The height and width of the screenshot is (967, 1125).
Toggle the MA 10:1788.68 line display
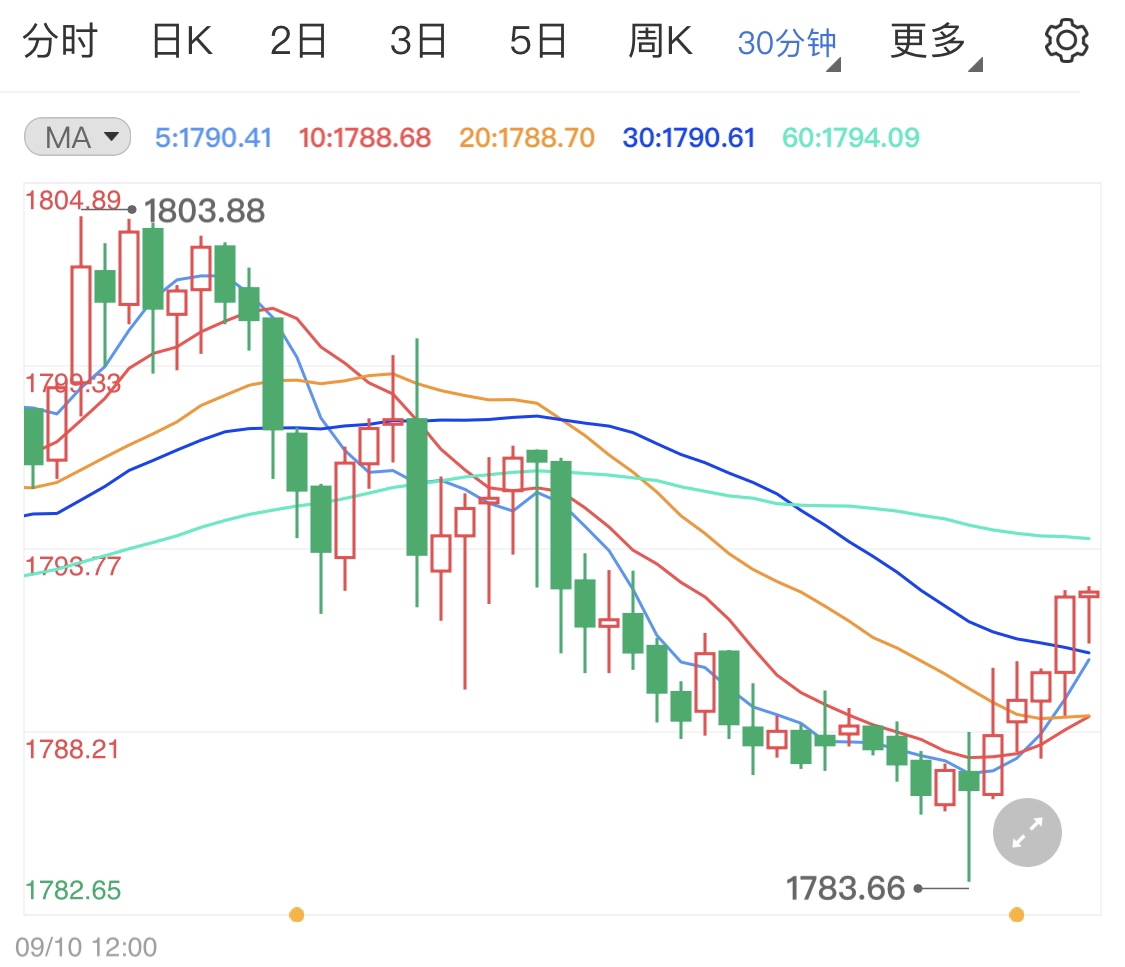tap(367, 137)
